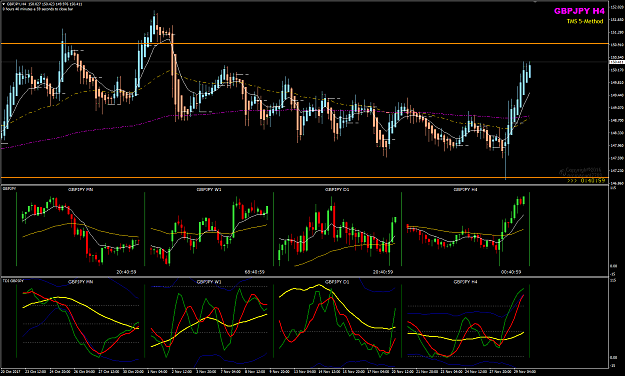The width and height of the screenshot is (625, 376).
Task: Click the yellow bar countdown timer on main chart
Action: (x=586, y=181)
